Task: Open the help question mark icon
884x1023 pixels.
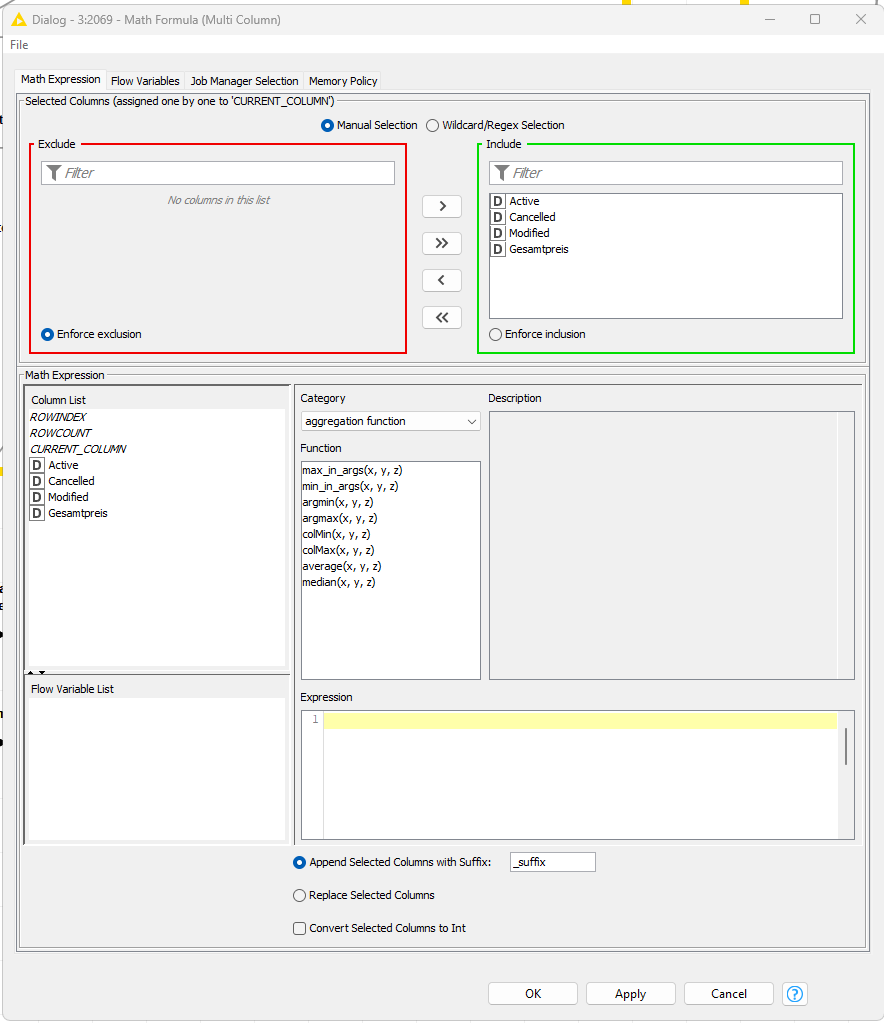Action: pos(795,993)
